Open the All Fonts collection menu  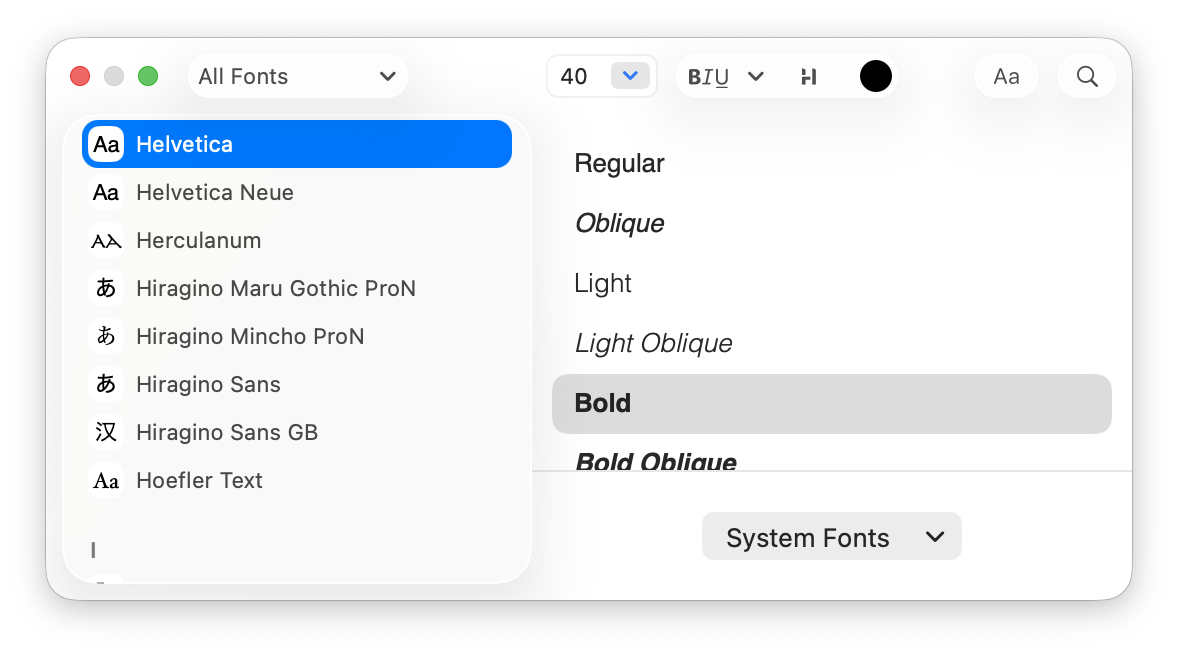point(297,76)
